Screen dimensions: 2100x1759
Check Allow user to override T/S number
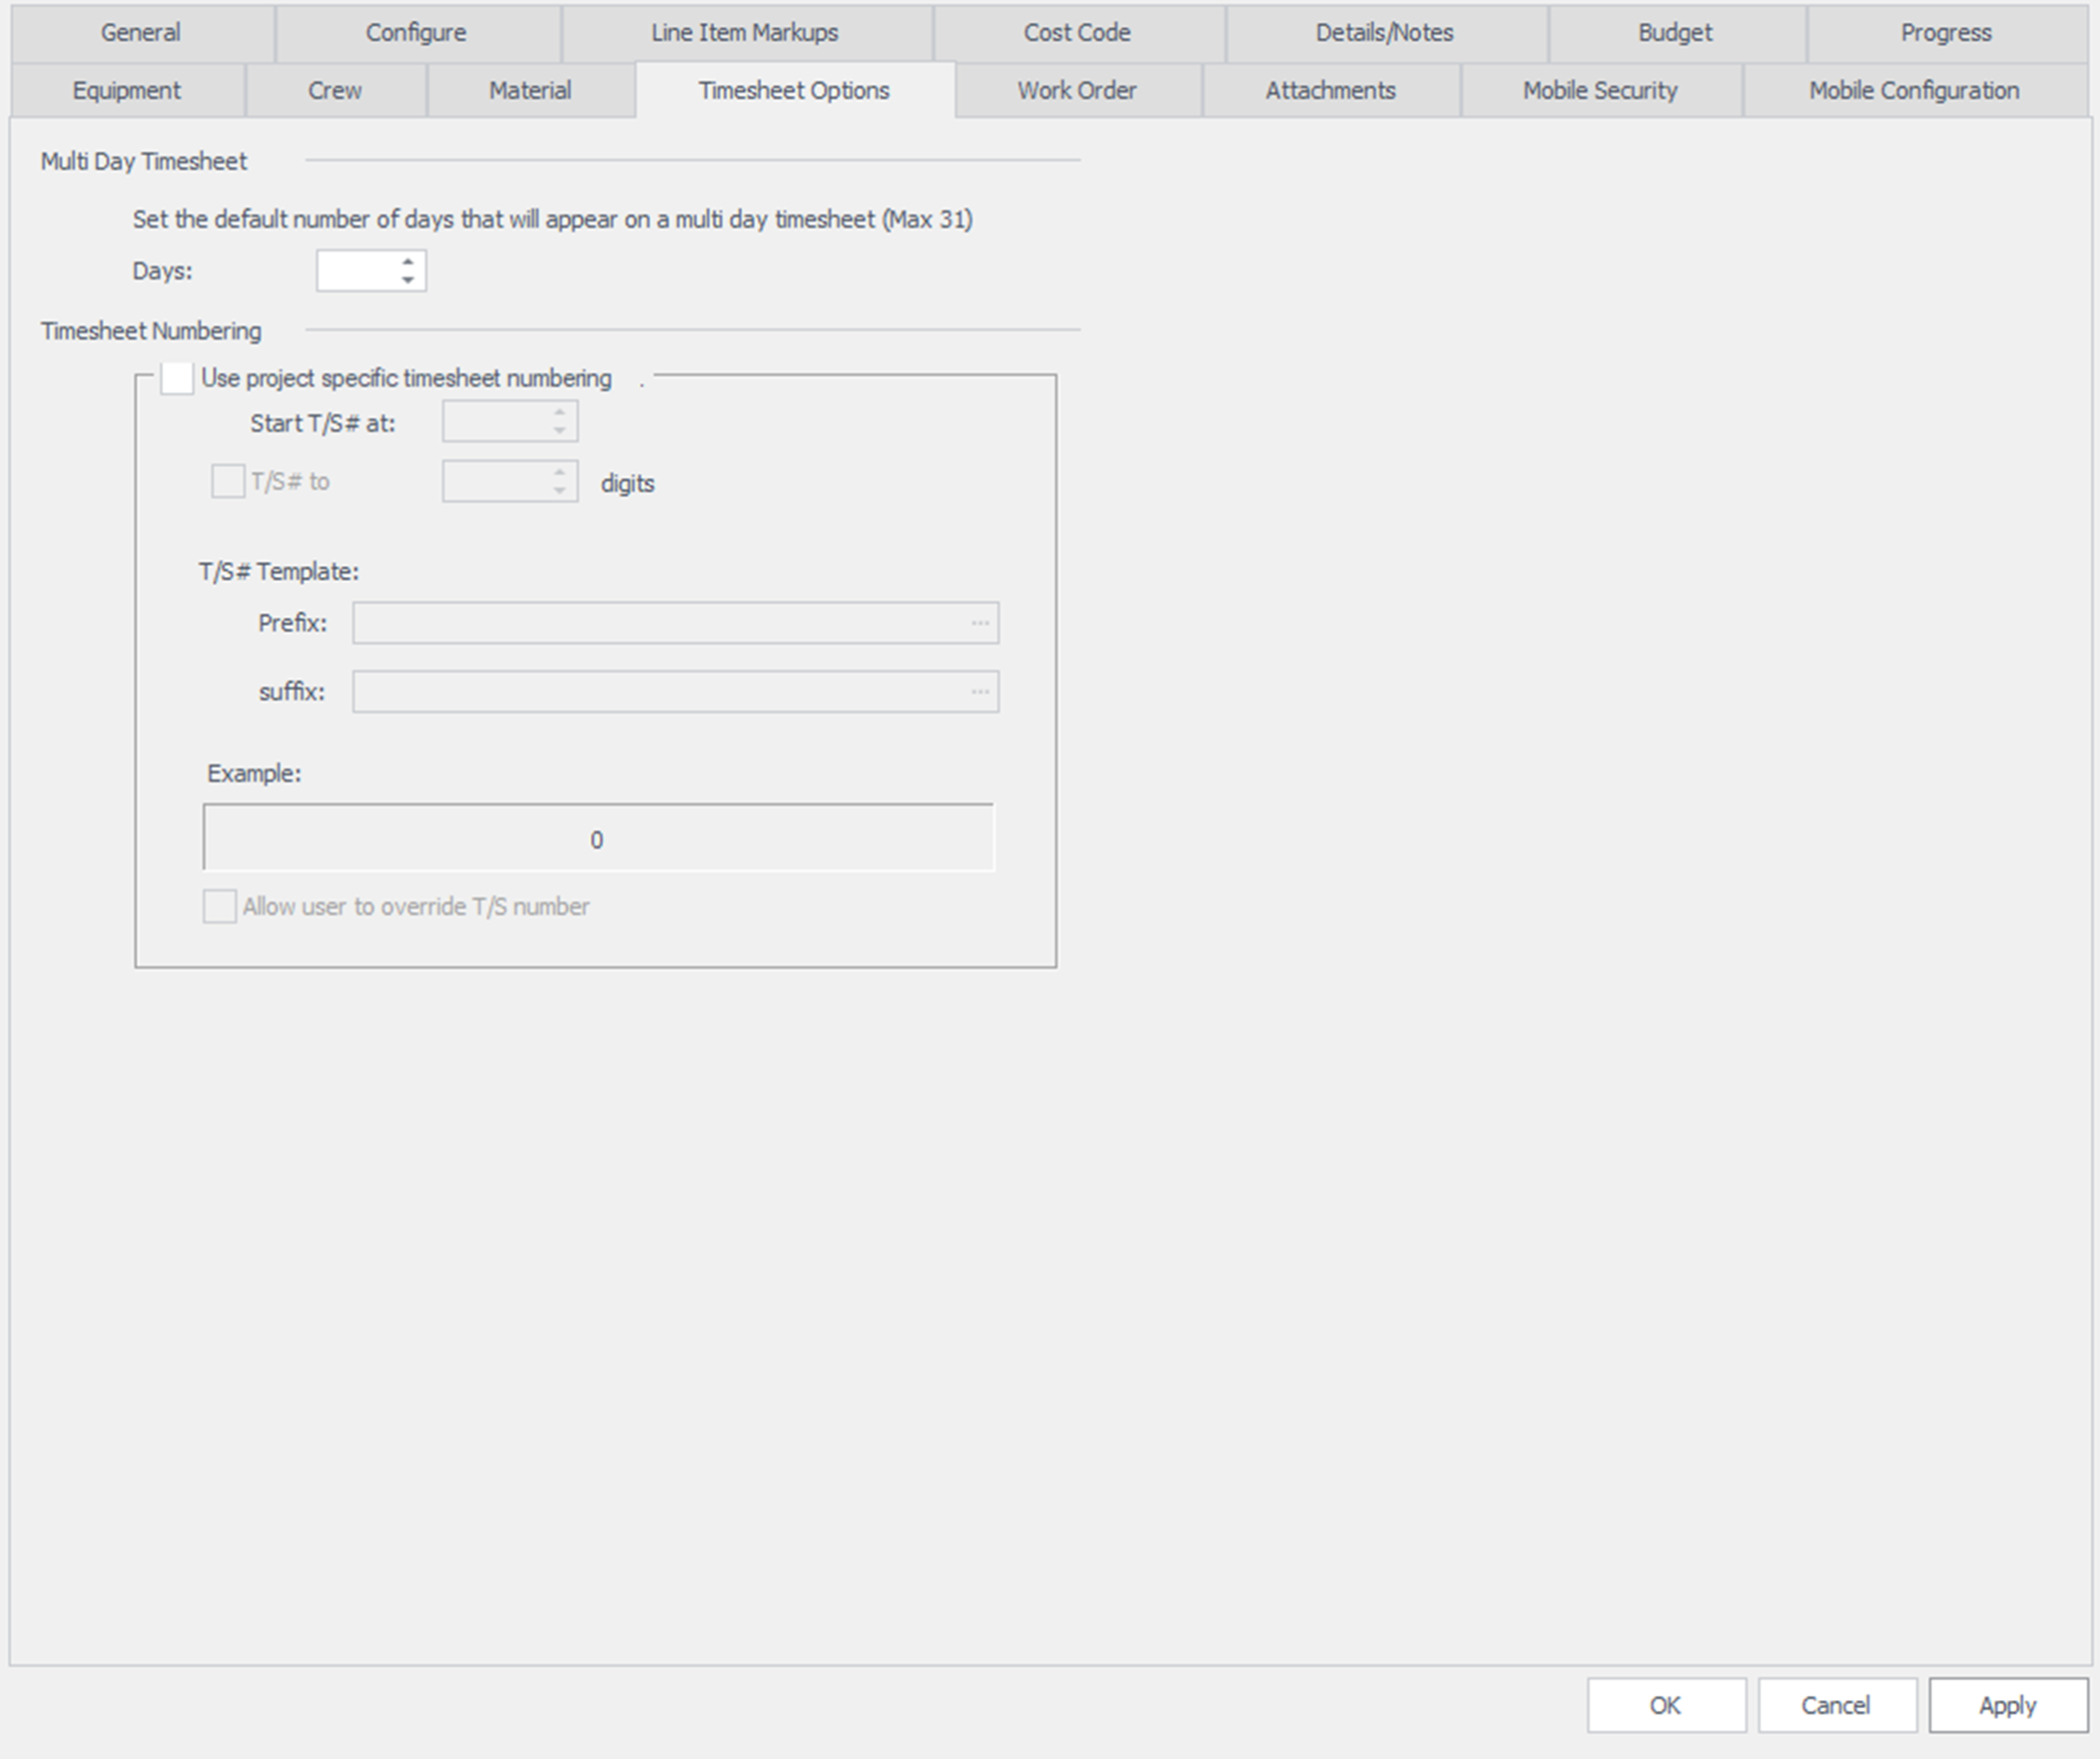220,907
